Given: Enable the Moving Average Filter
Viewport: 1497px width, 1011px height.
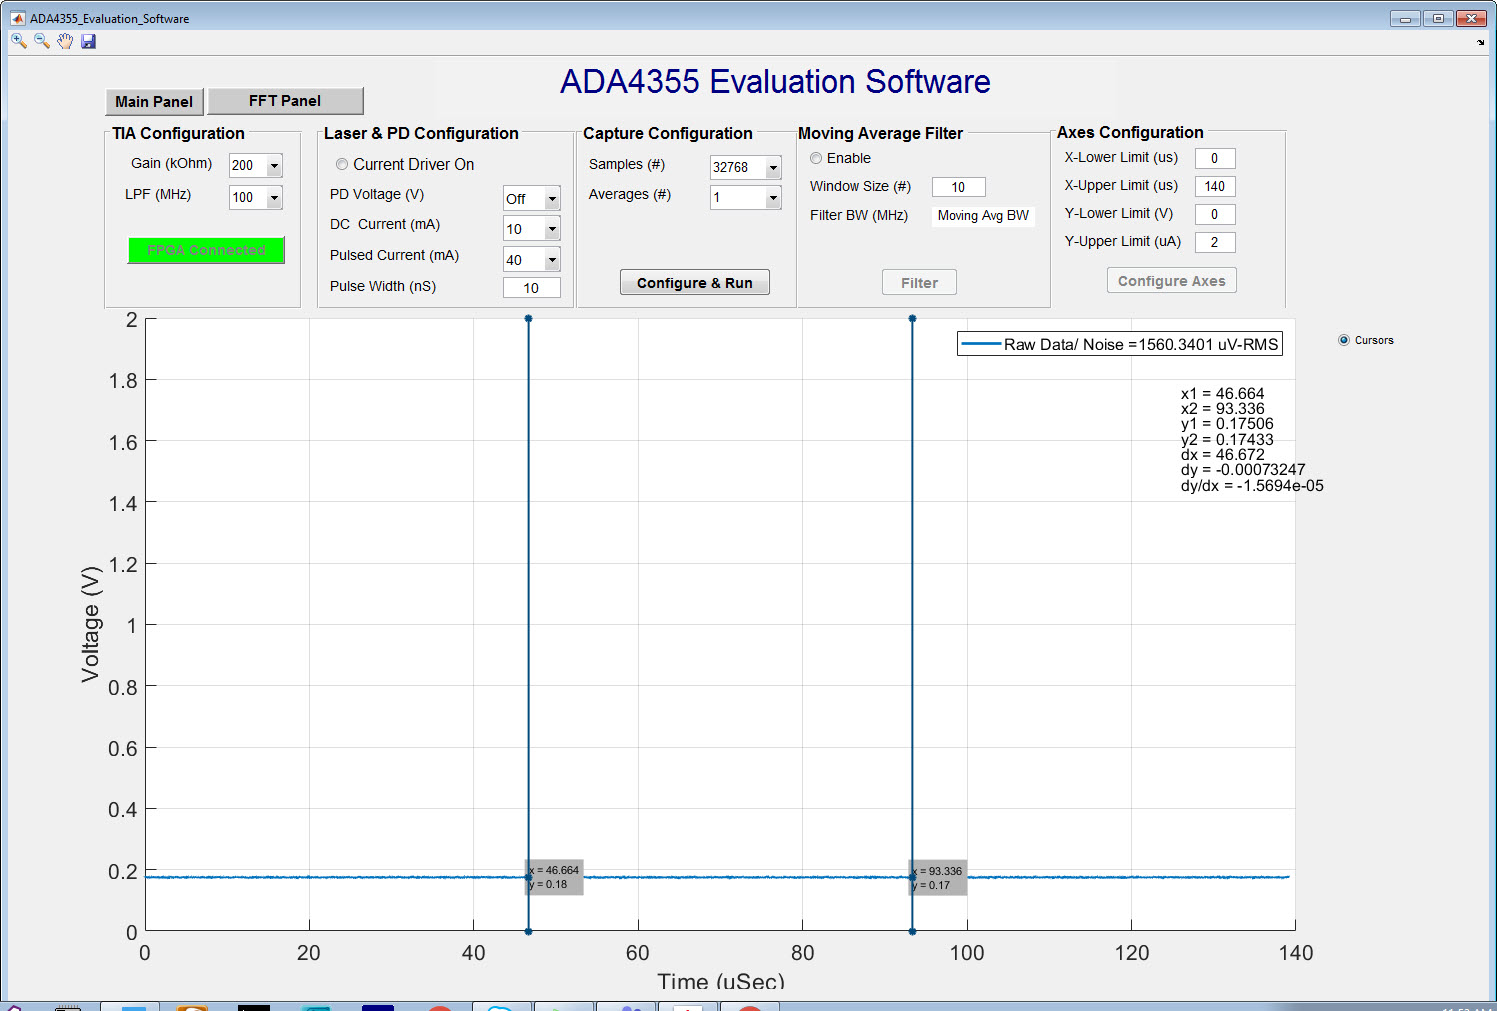Looking at the screenshot, I should click(x=815, y=158).
